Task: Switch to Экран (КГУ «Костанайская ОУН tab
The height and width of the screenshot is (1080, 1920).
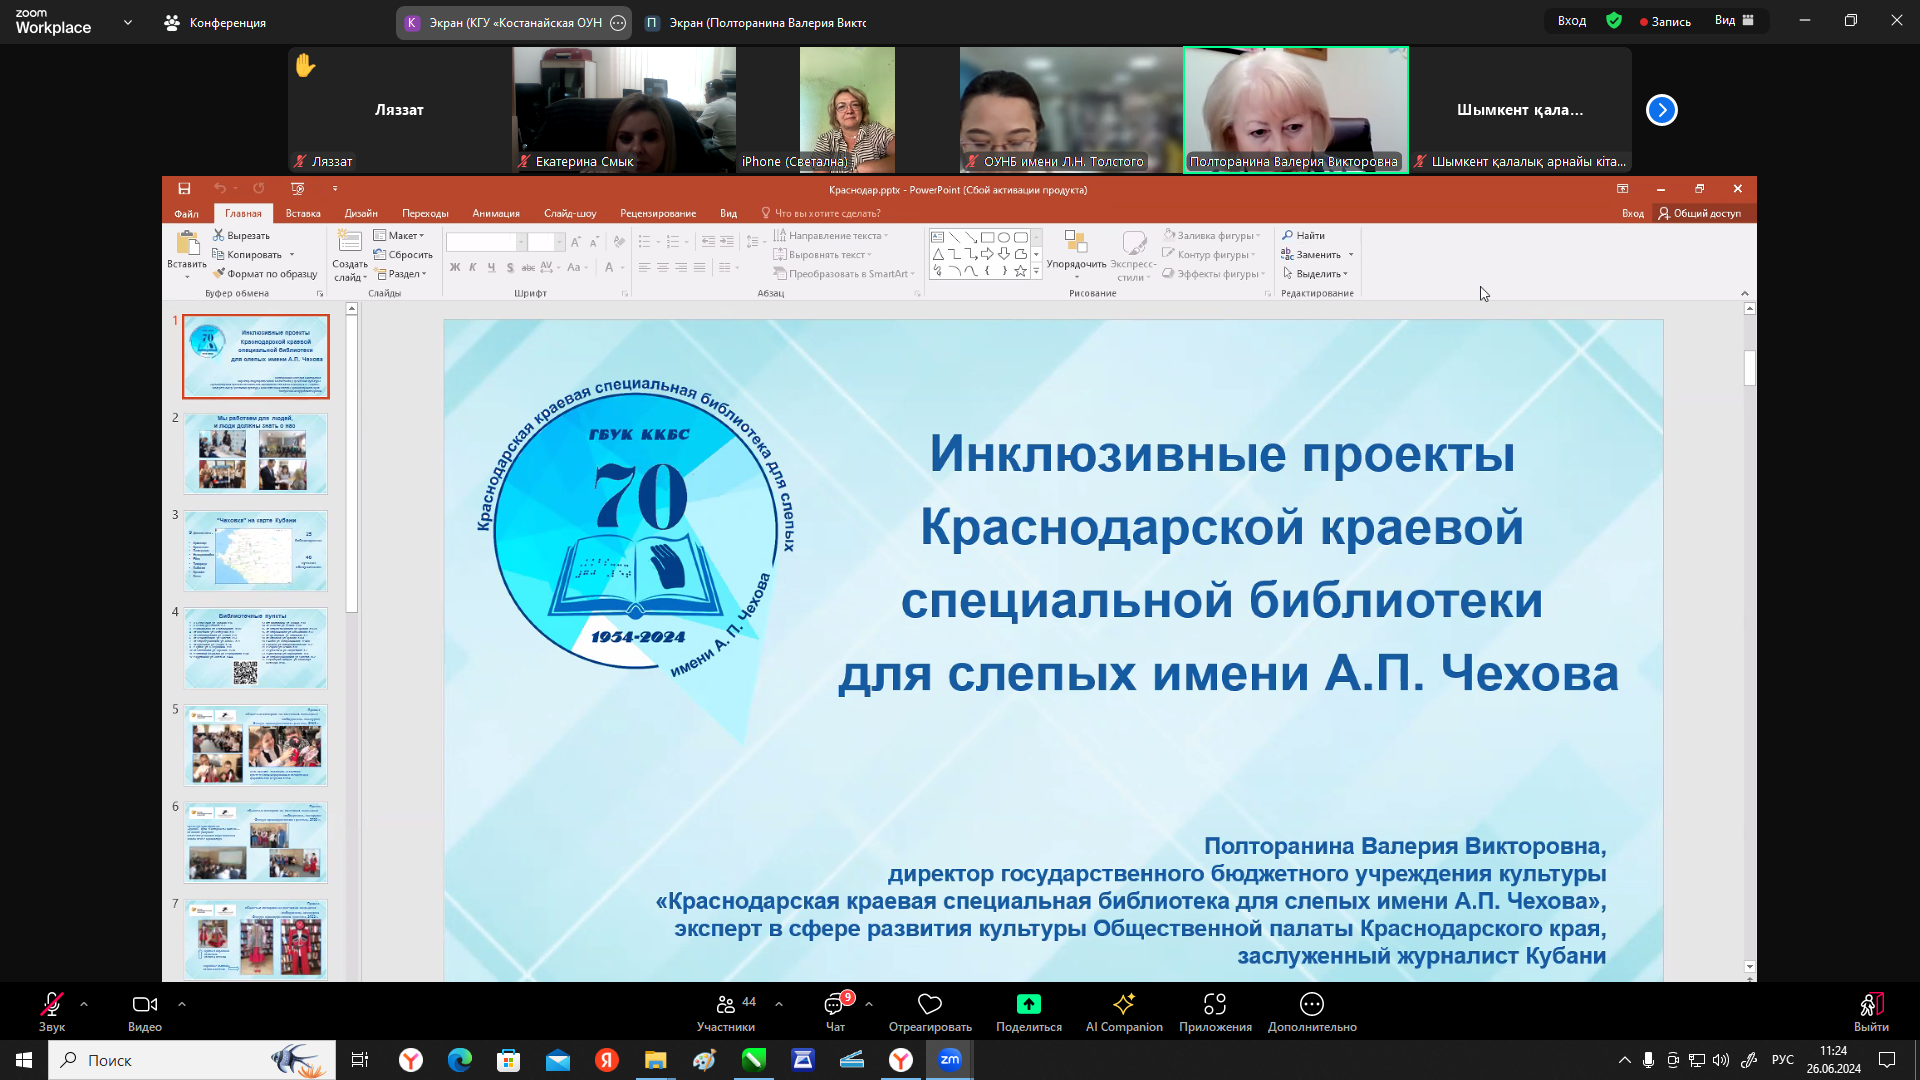Action: [514, 22]
